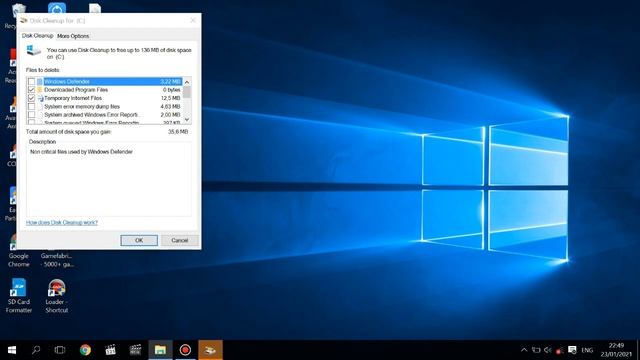Click the 0 bytes size value
The image size is (640, 360).
point(171,90)
